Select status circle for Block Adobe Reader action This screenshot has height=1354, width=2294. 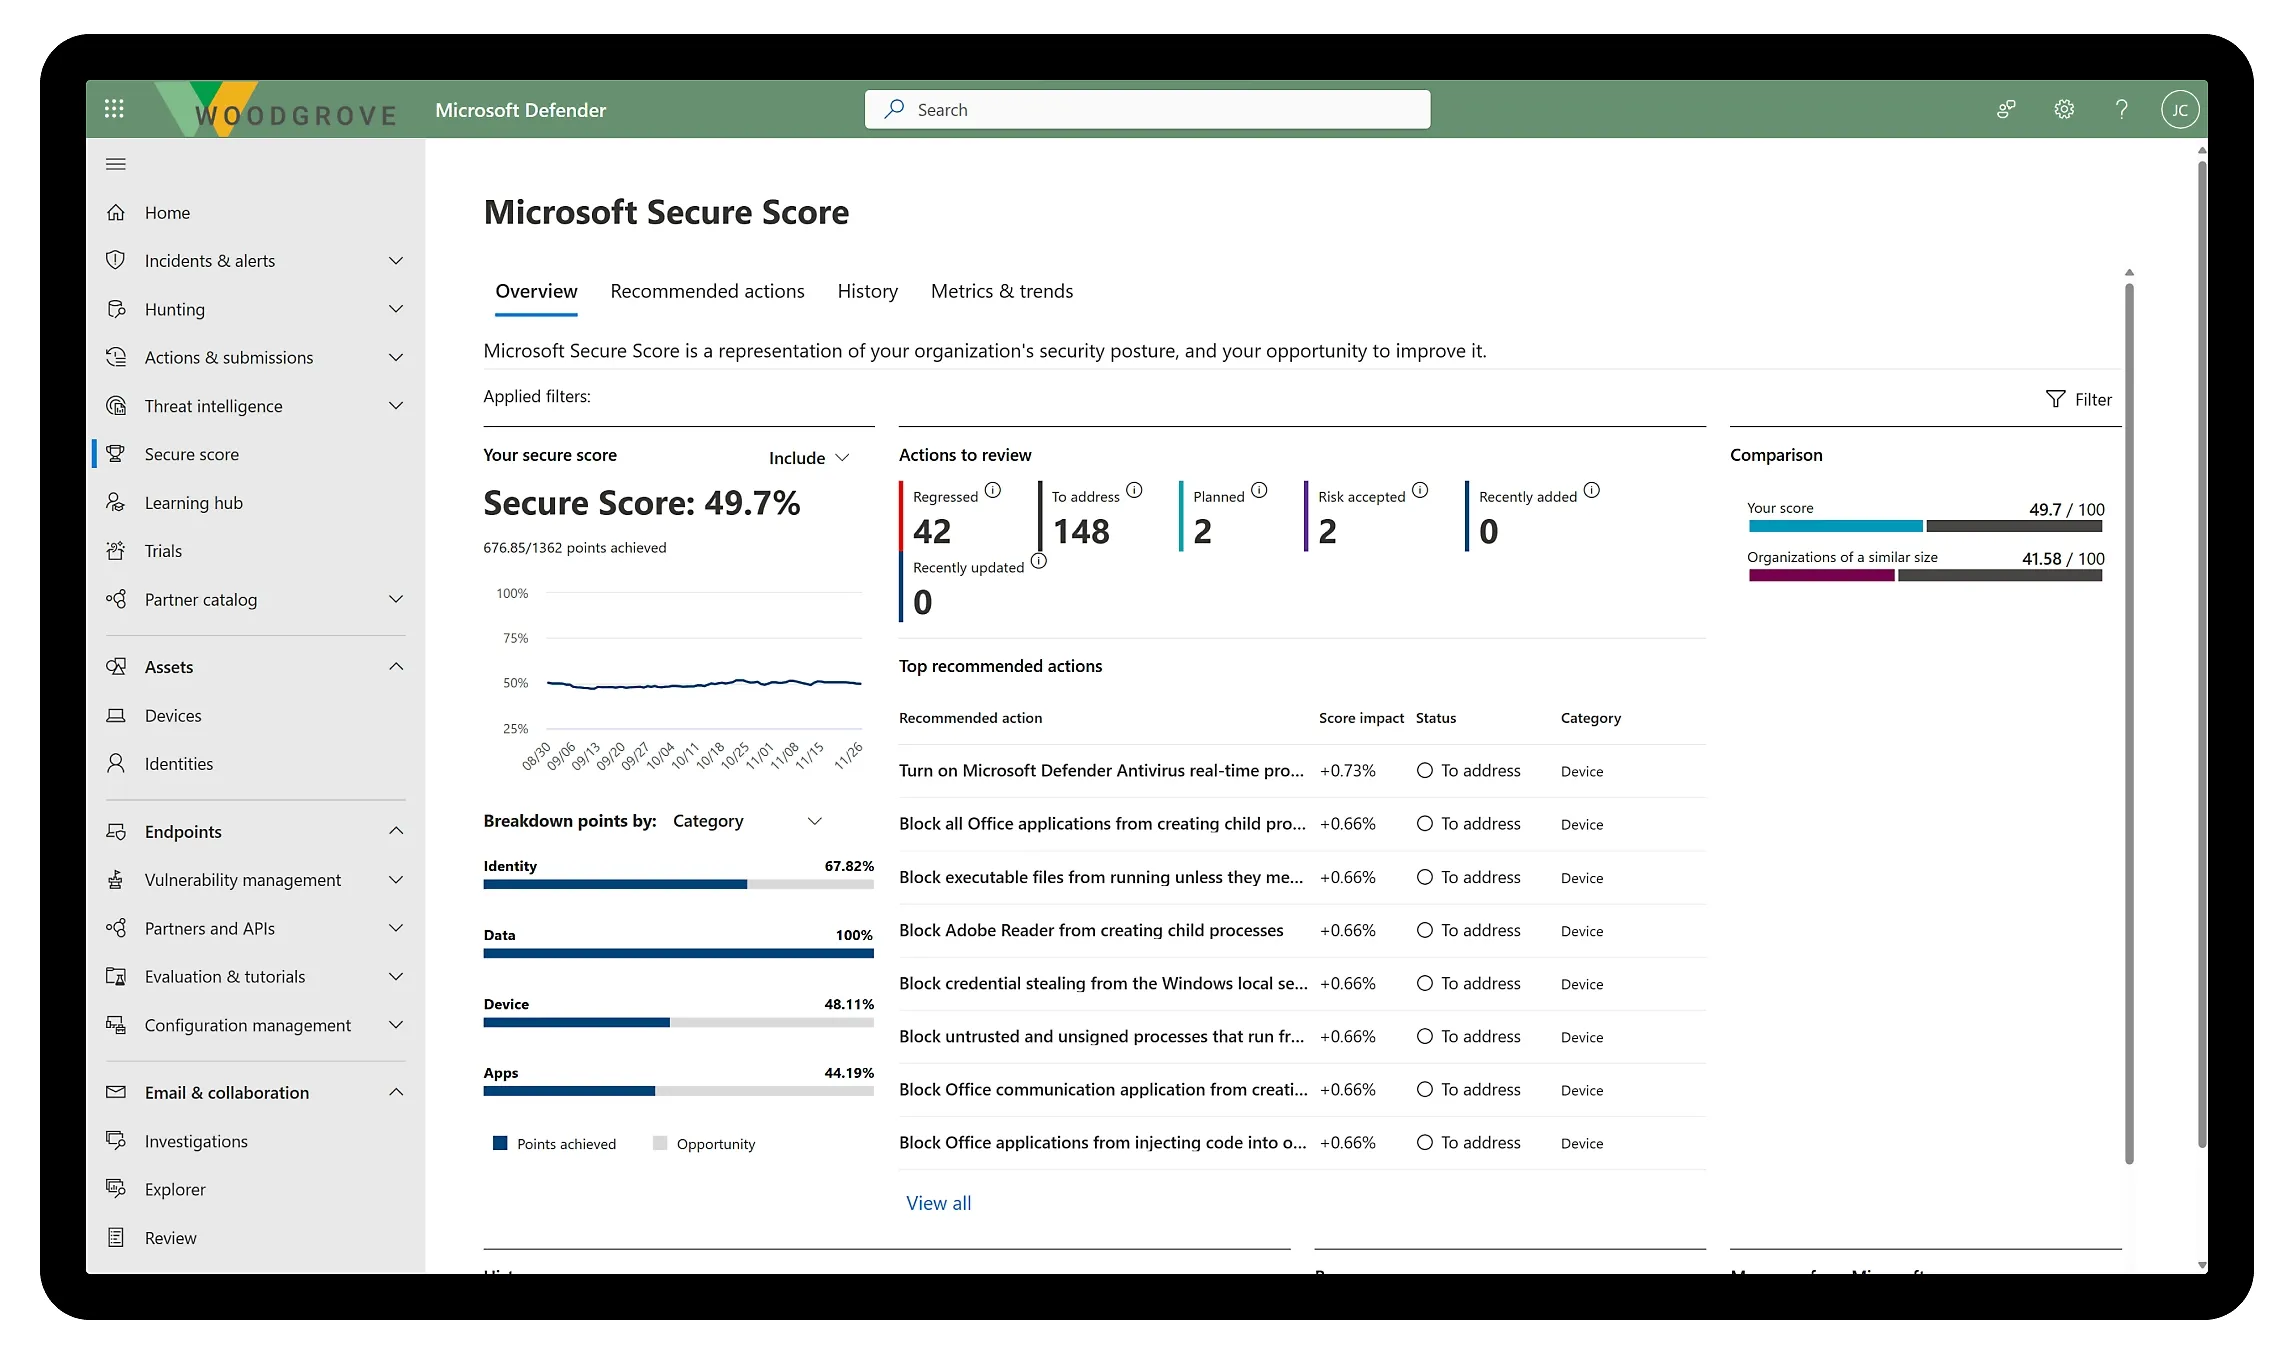[1424, 930]
